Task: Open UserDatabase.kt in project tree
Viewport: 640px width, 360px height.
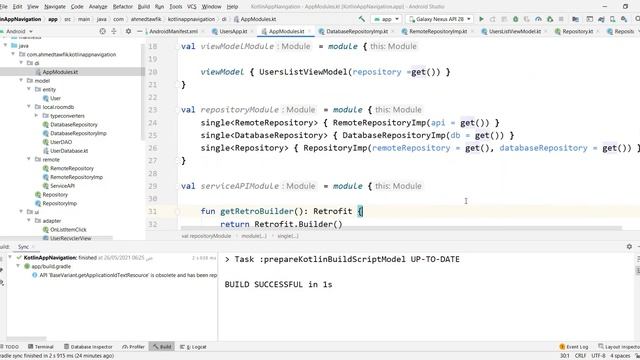Action: [69, 151]
